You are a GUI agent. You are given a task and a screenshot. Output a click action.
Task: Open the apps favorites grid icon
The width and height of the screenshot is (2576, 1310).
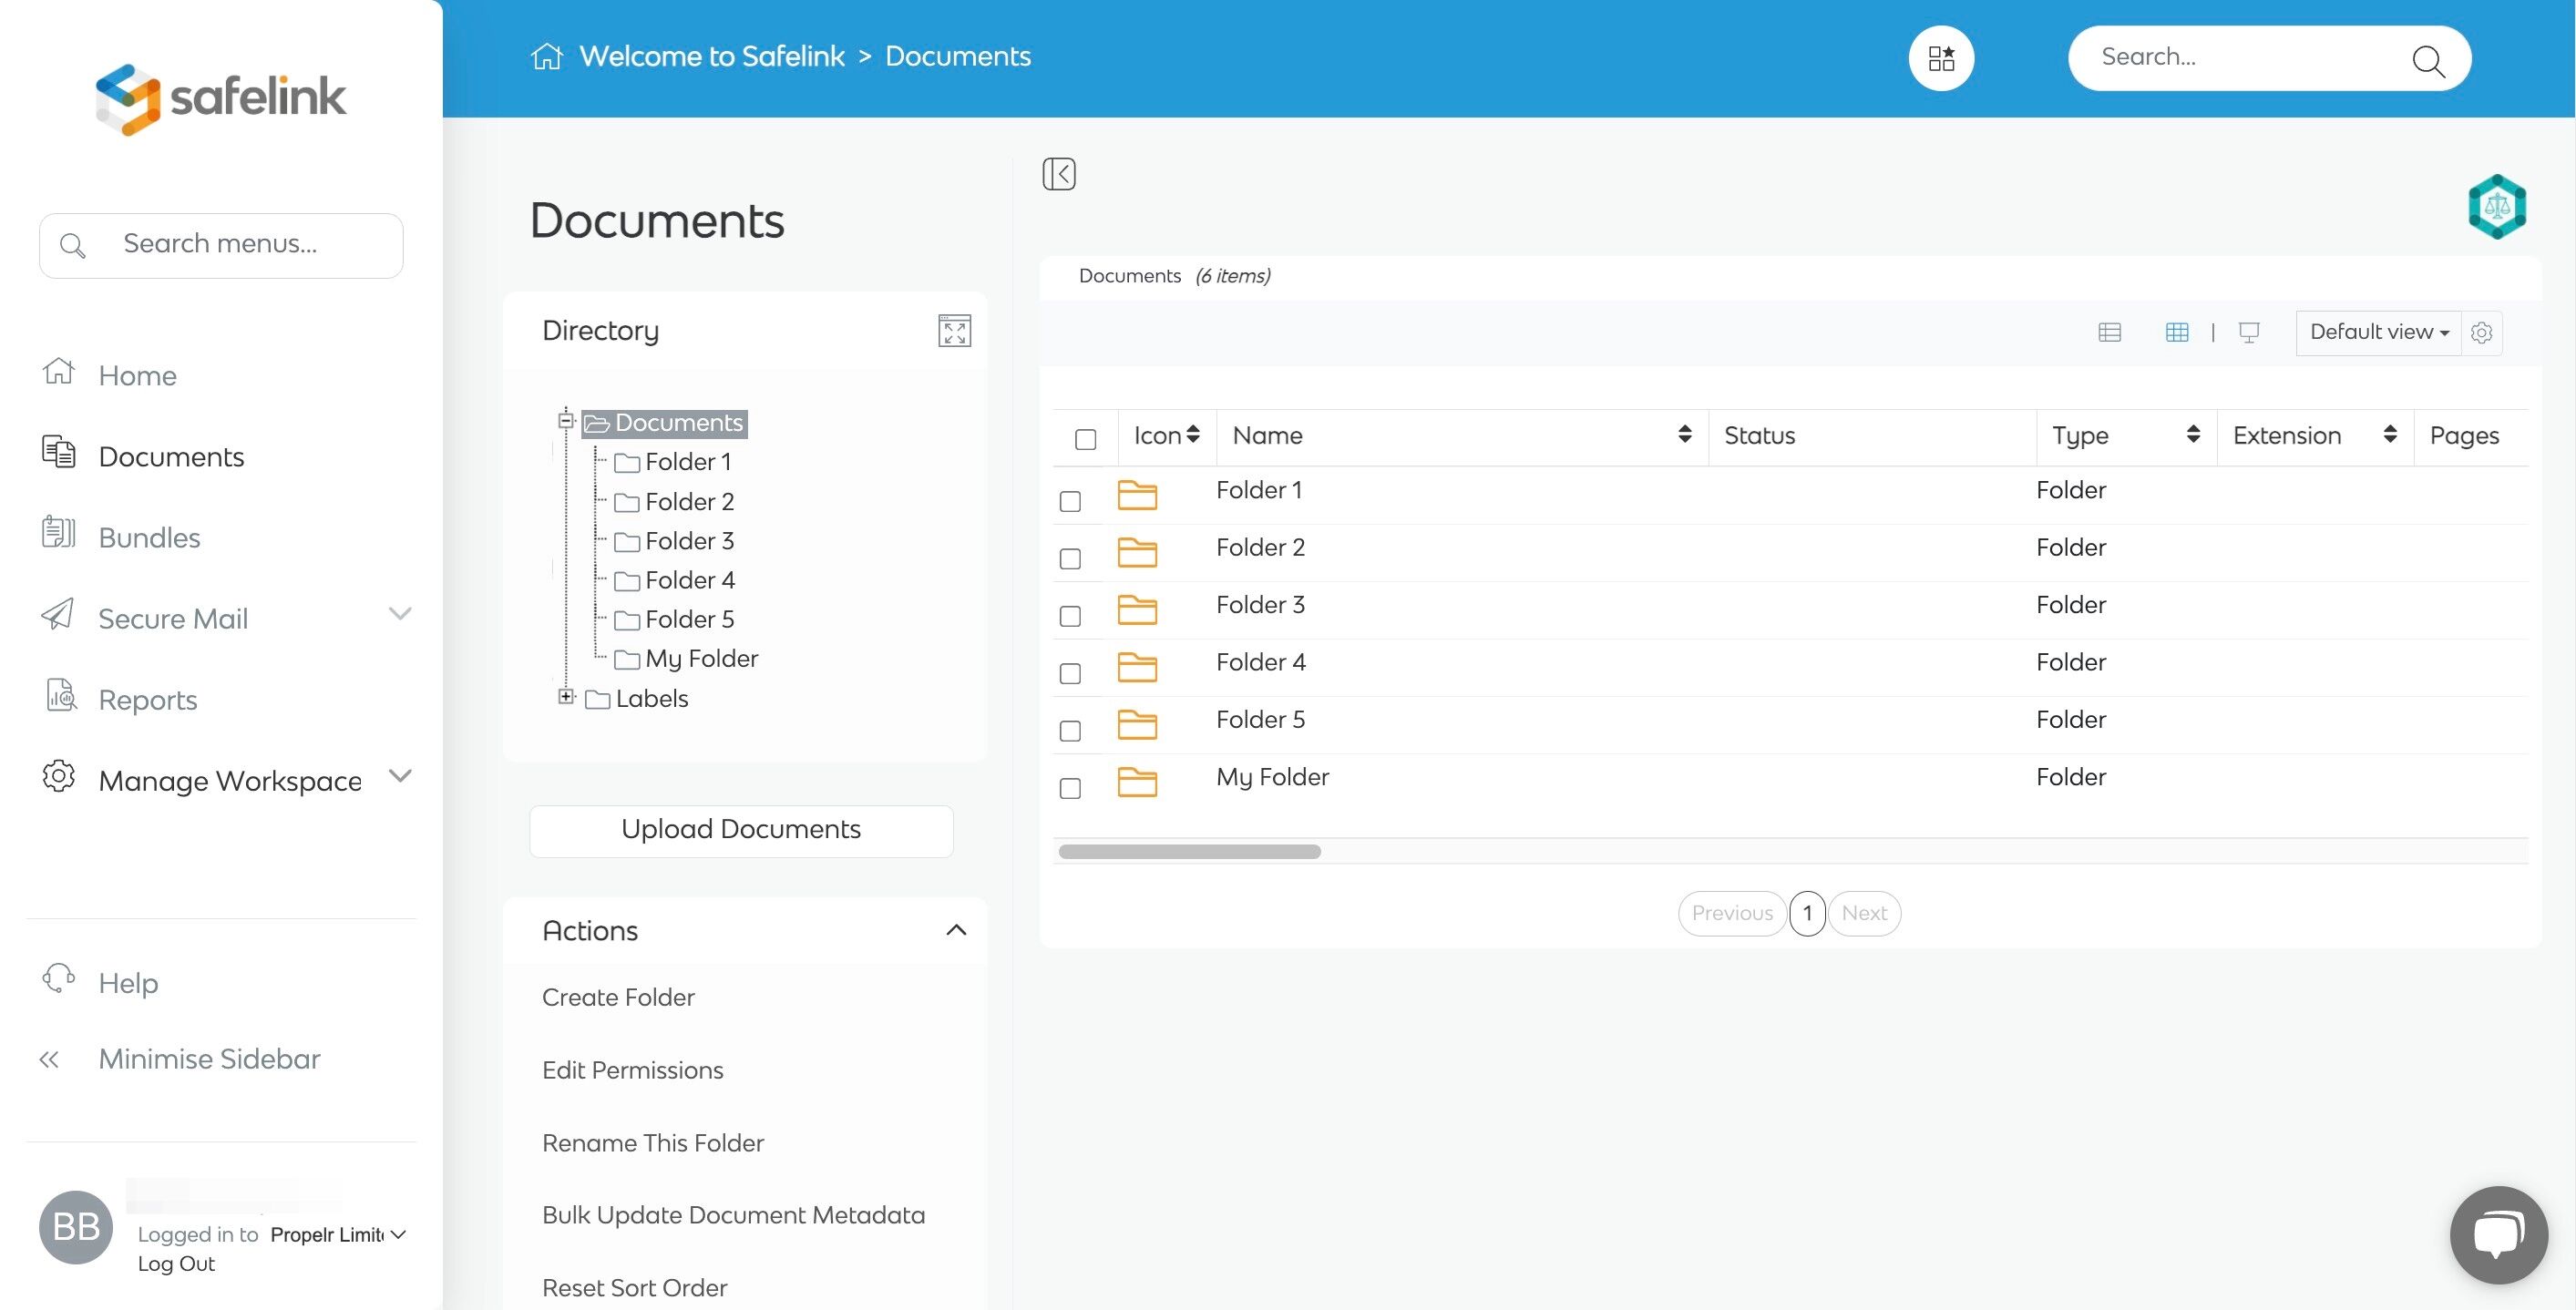[x=1940, y=58]
